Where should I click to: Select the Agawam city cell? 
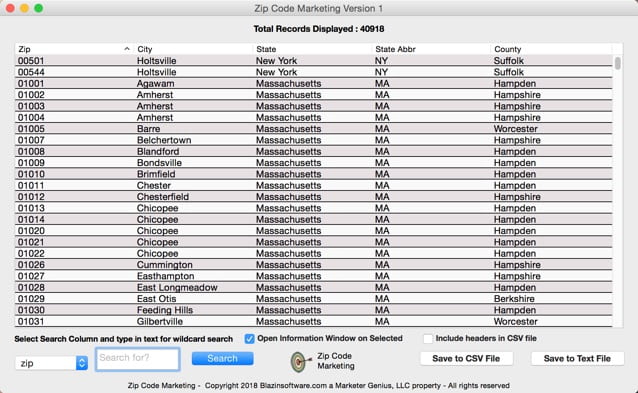click(x=155, y=83)
